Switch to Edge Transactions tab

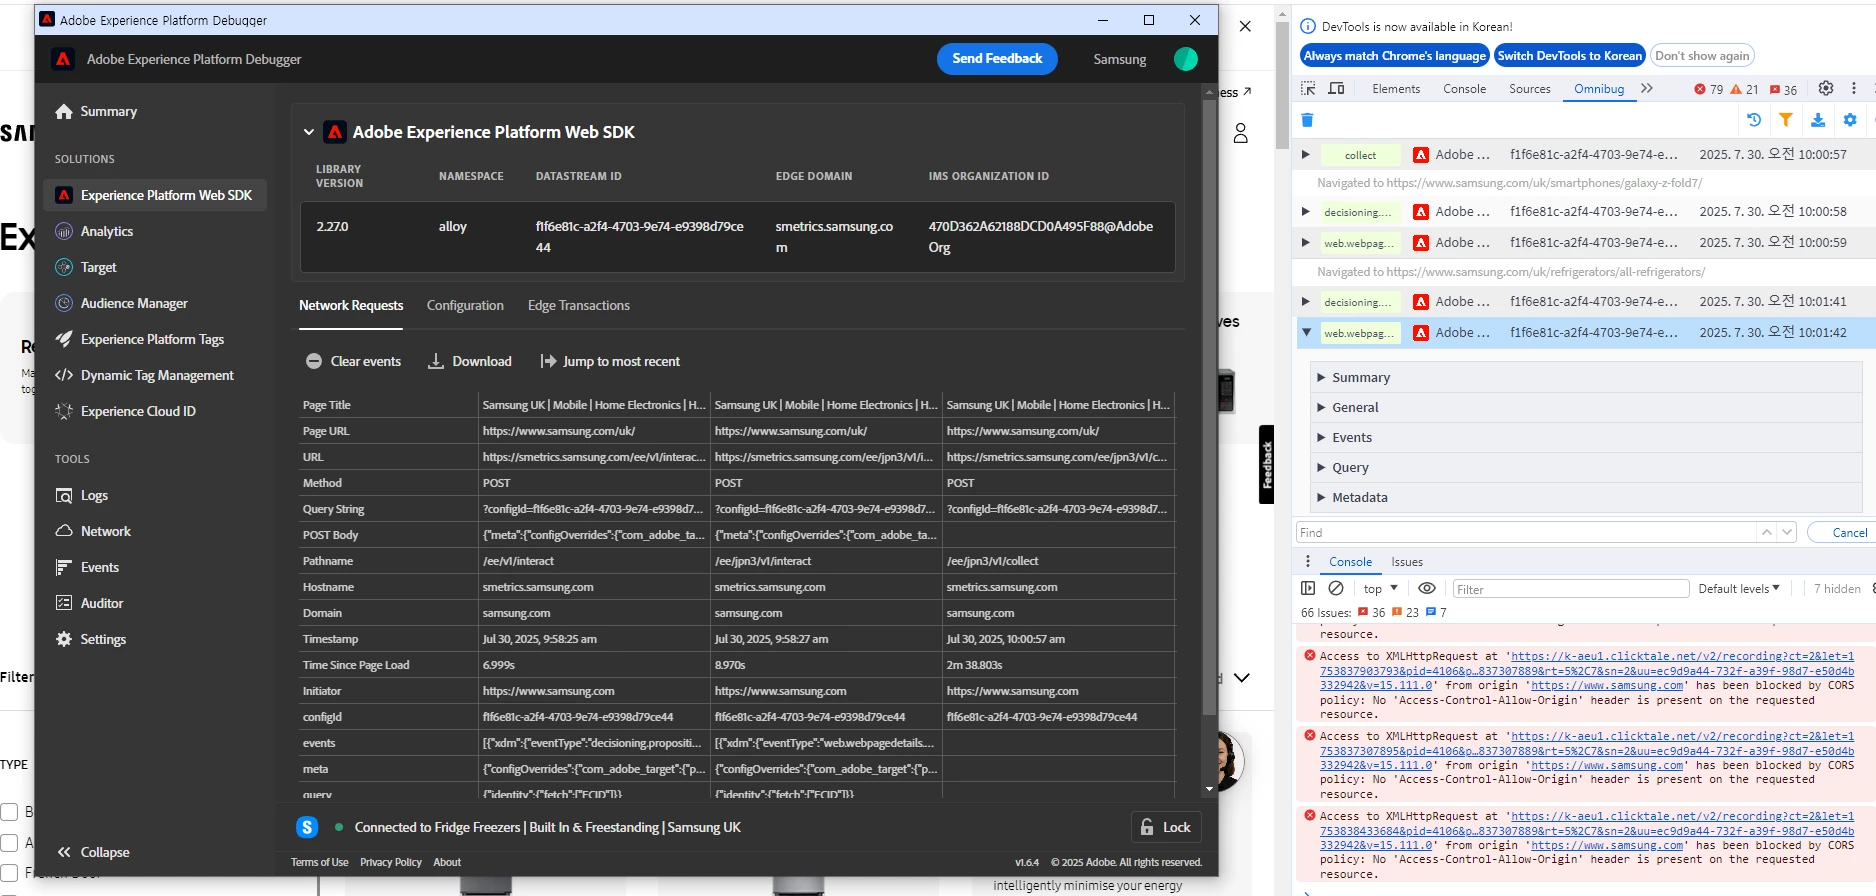pos(579,306)
